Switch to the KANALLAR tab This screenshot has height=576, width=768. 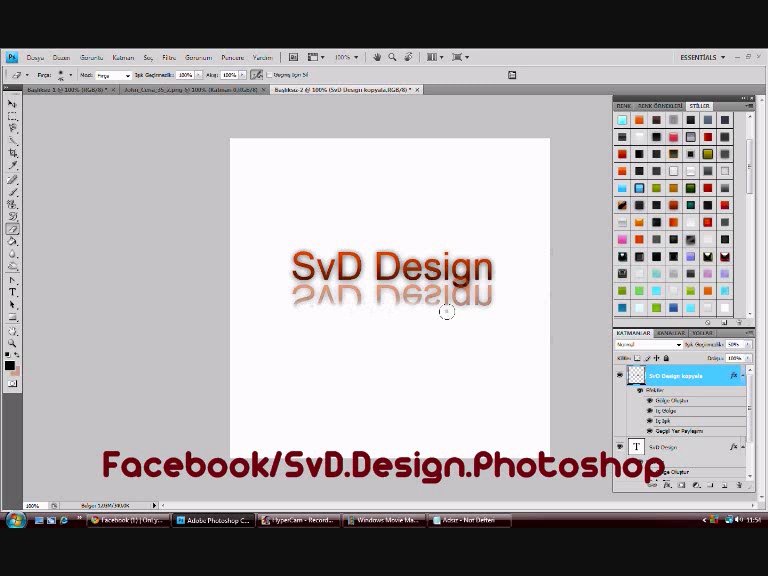click(671, 333)
